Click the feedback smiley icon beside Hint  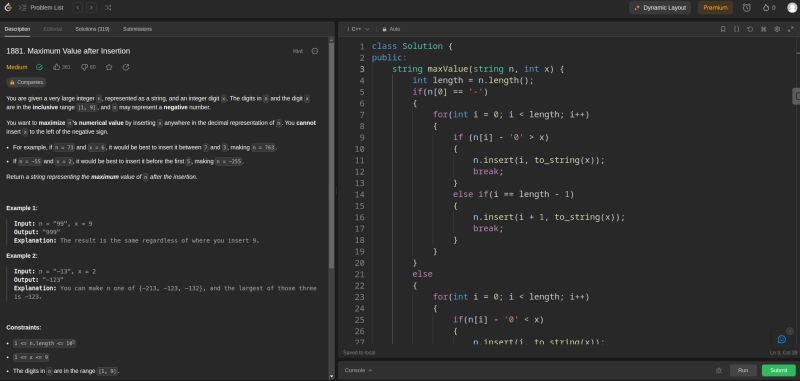315,51
